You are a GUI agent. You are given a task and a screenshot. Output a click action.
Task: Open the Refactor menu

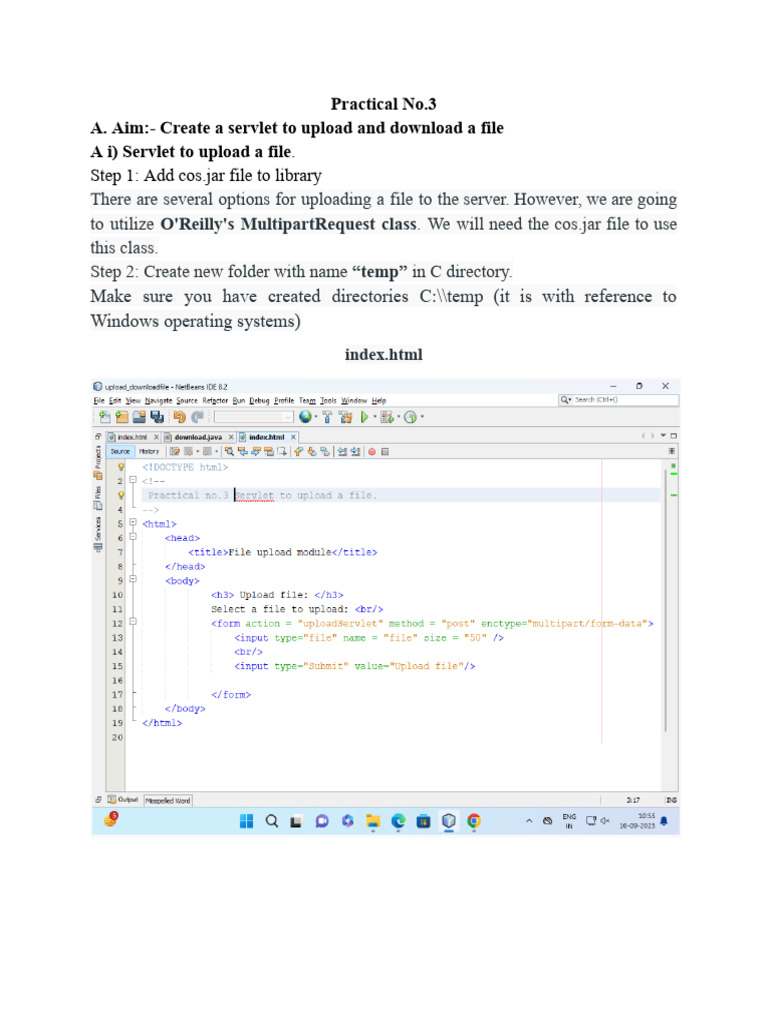215,400
